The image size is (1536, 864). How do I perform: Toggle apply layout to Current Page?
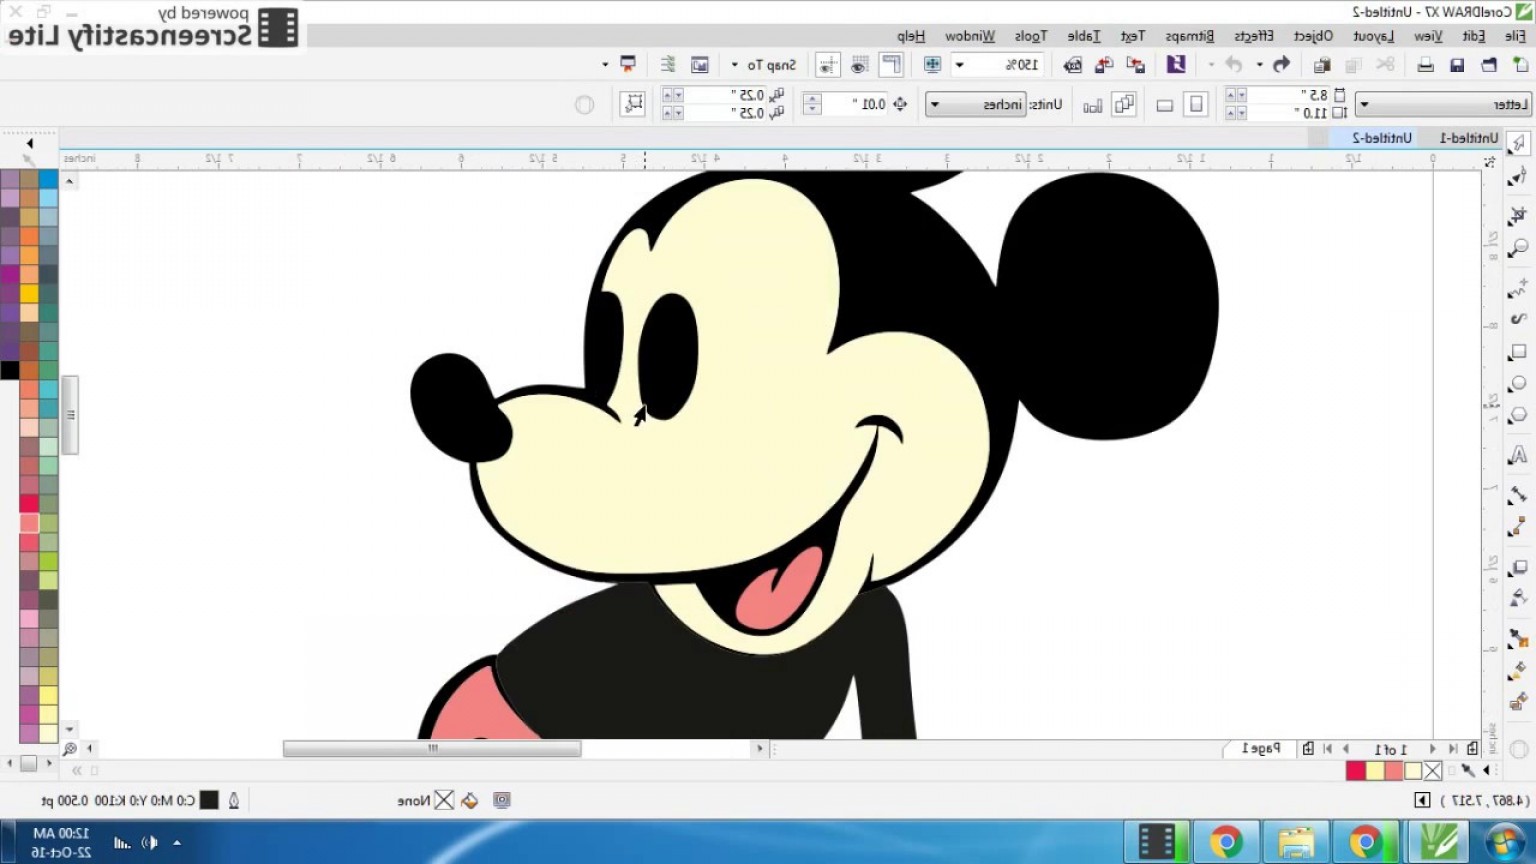tap(1093, 104)
